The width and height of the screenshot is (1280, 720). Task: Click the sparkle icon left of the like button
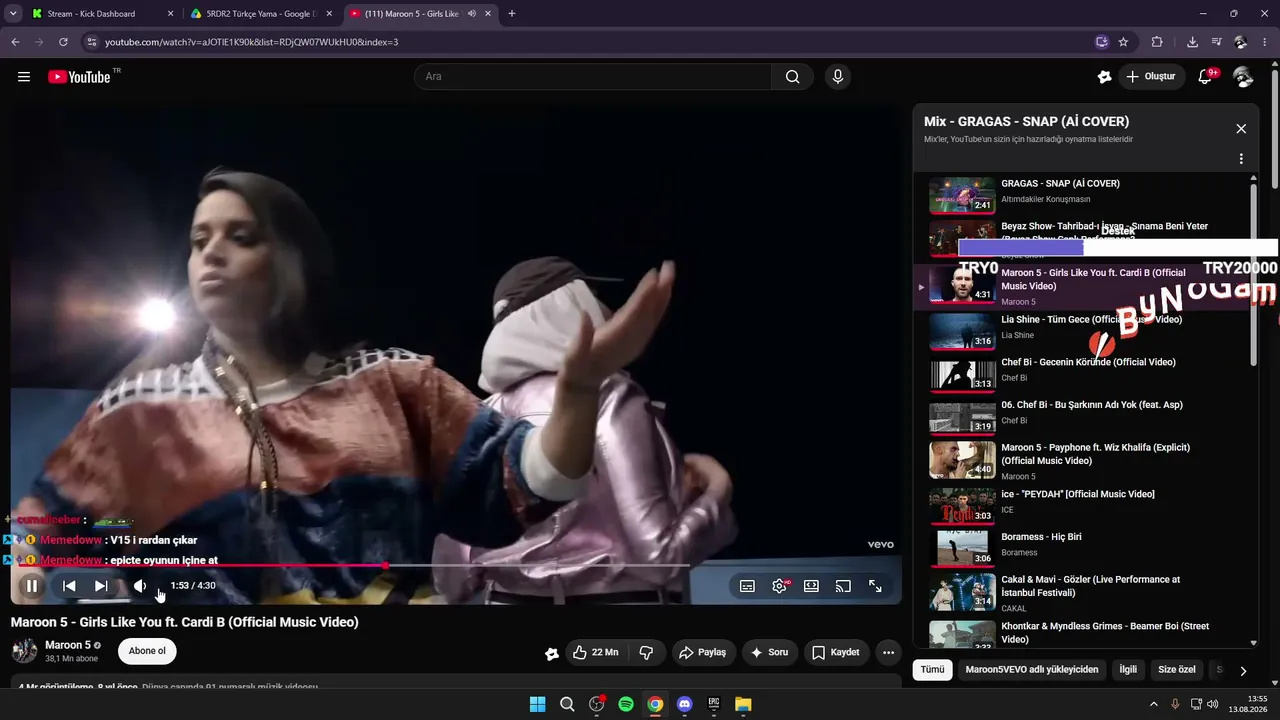coord(551,653)
